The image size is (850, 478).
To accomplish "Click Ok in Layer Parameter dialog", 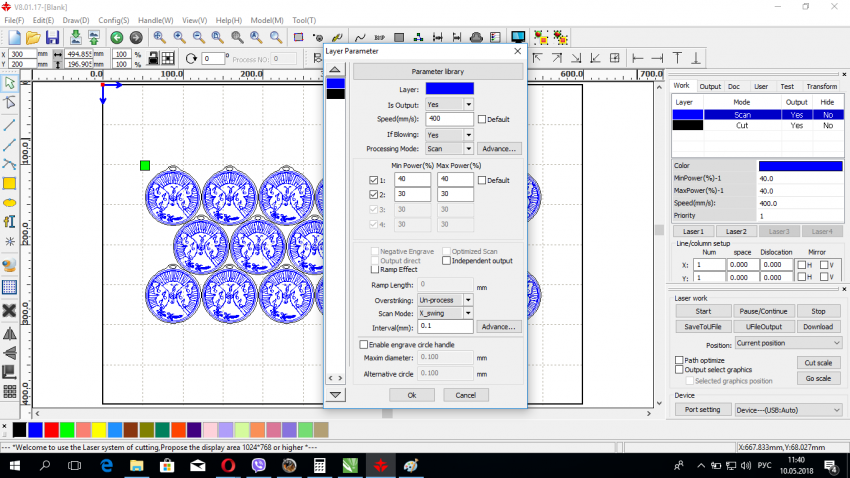I will click(412, 395).
